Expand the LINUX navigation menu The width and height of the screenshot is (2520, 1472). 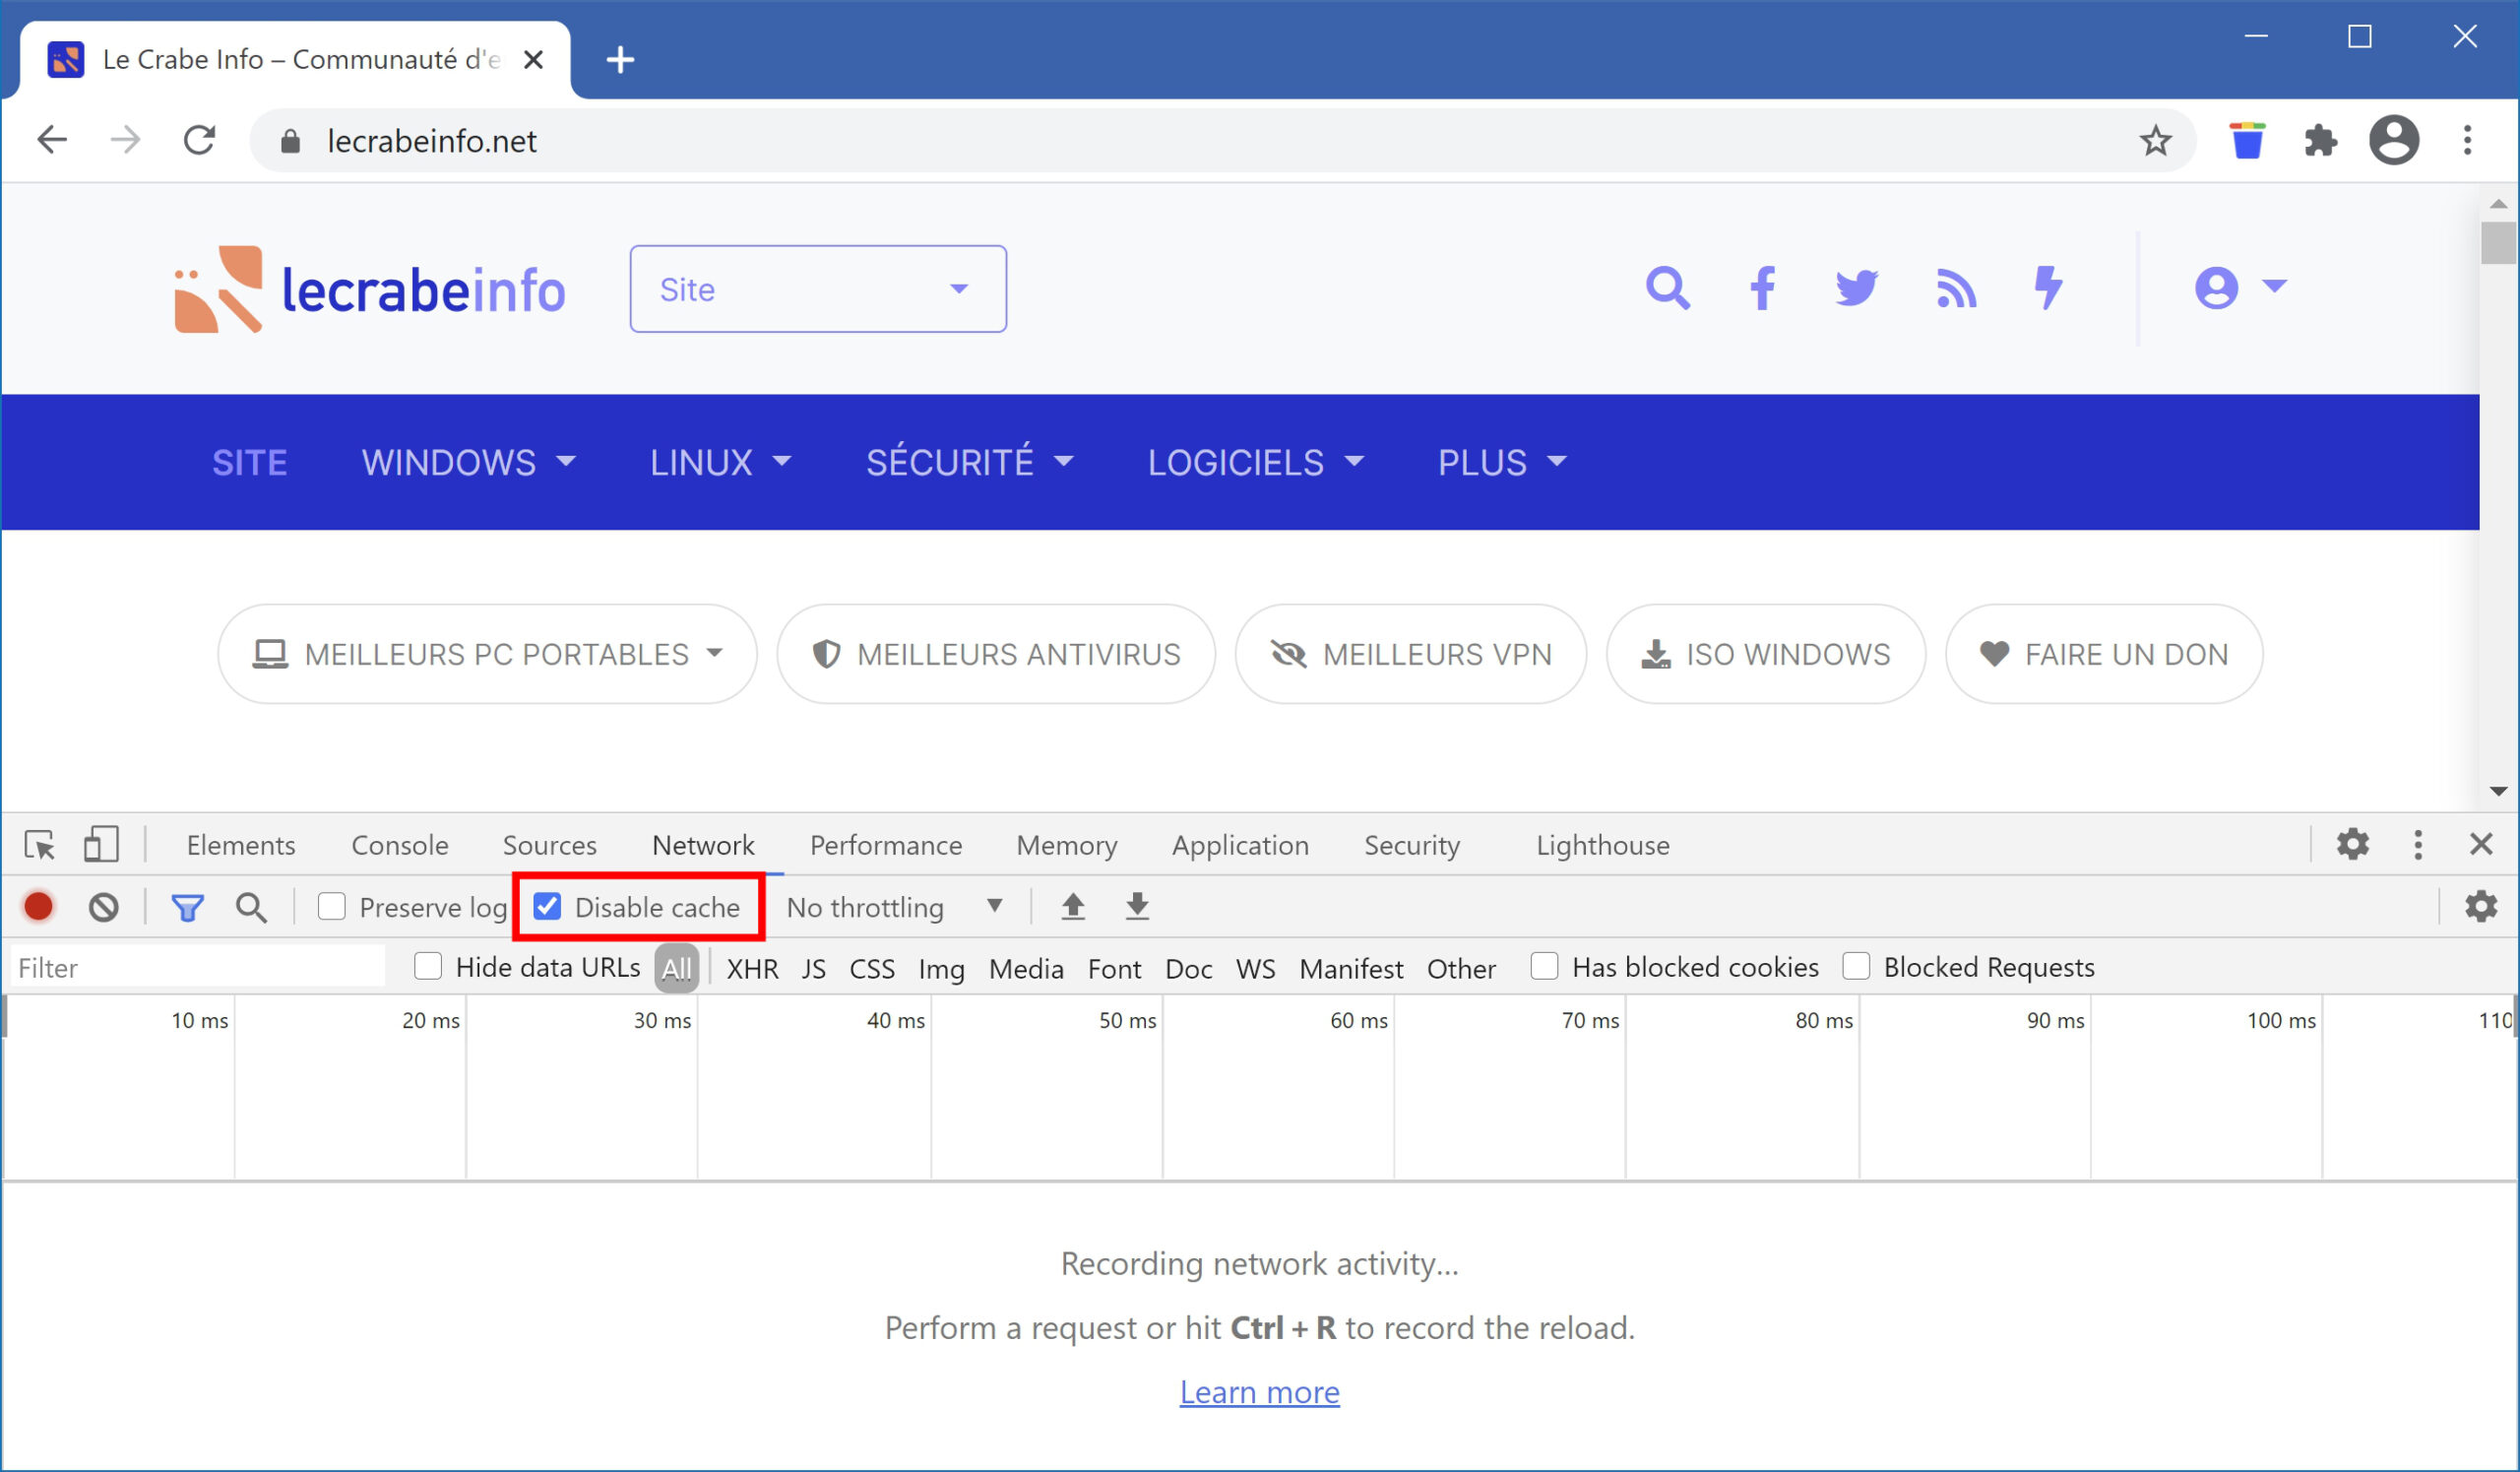[x=721, y=463]
